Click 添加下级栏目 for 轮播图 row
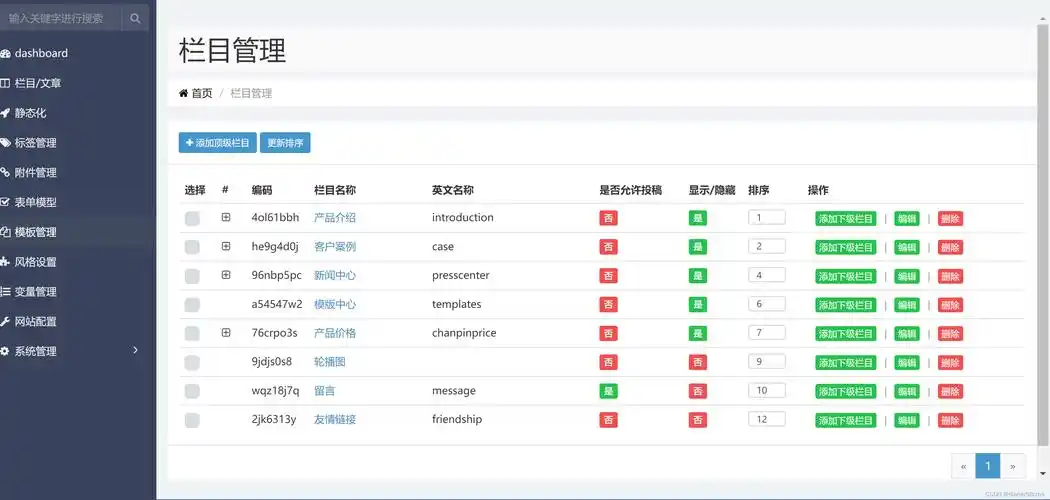1050x500 pixels. pyautogui.click(x=846, y=363)
